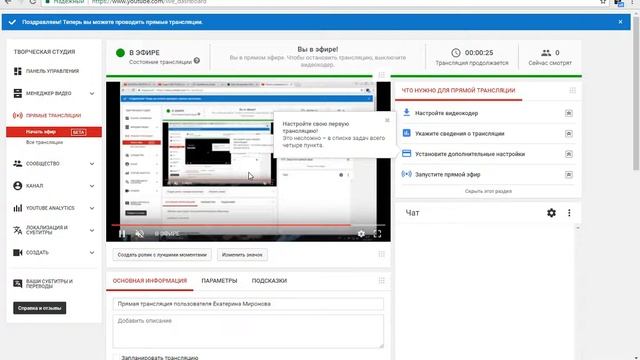Click the Канал account icon
Viewport: 640px width, 360px height.
pyautogui.click(x=18, y=186)
